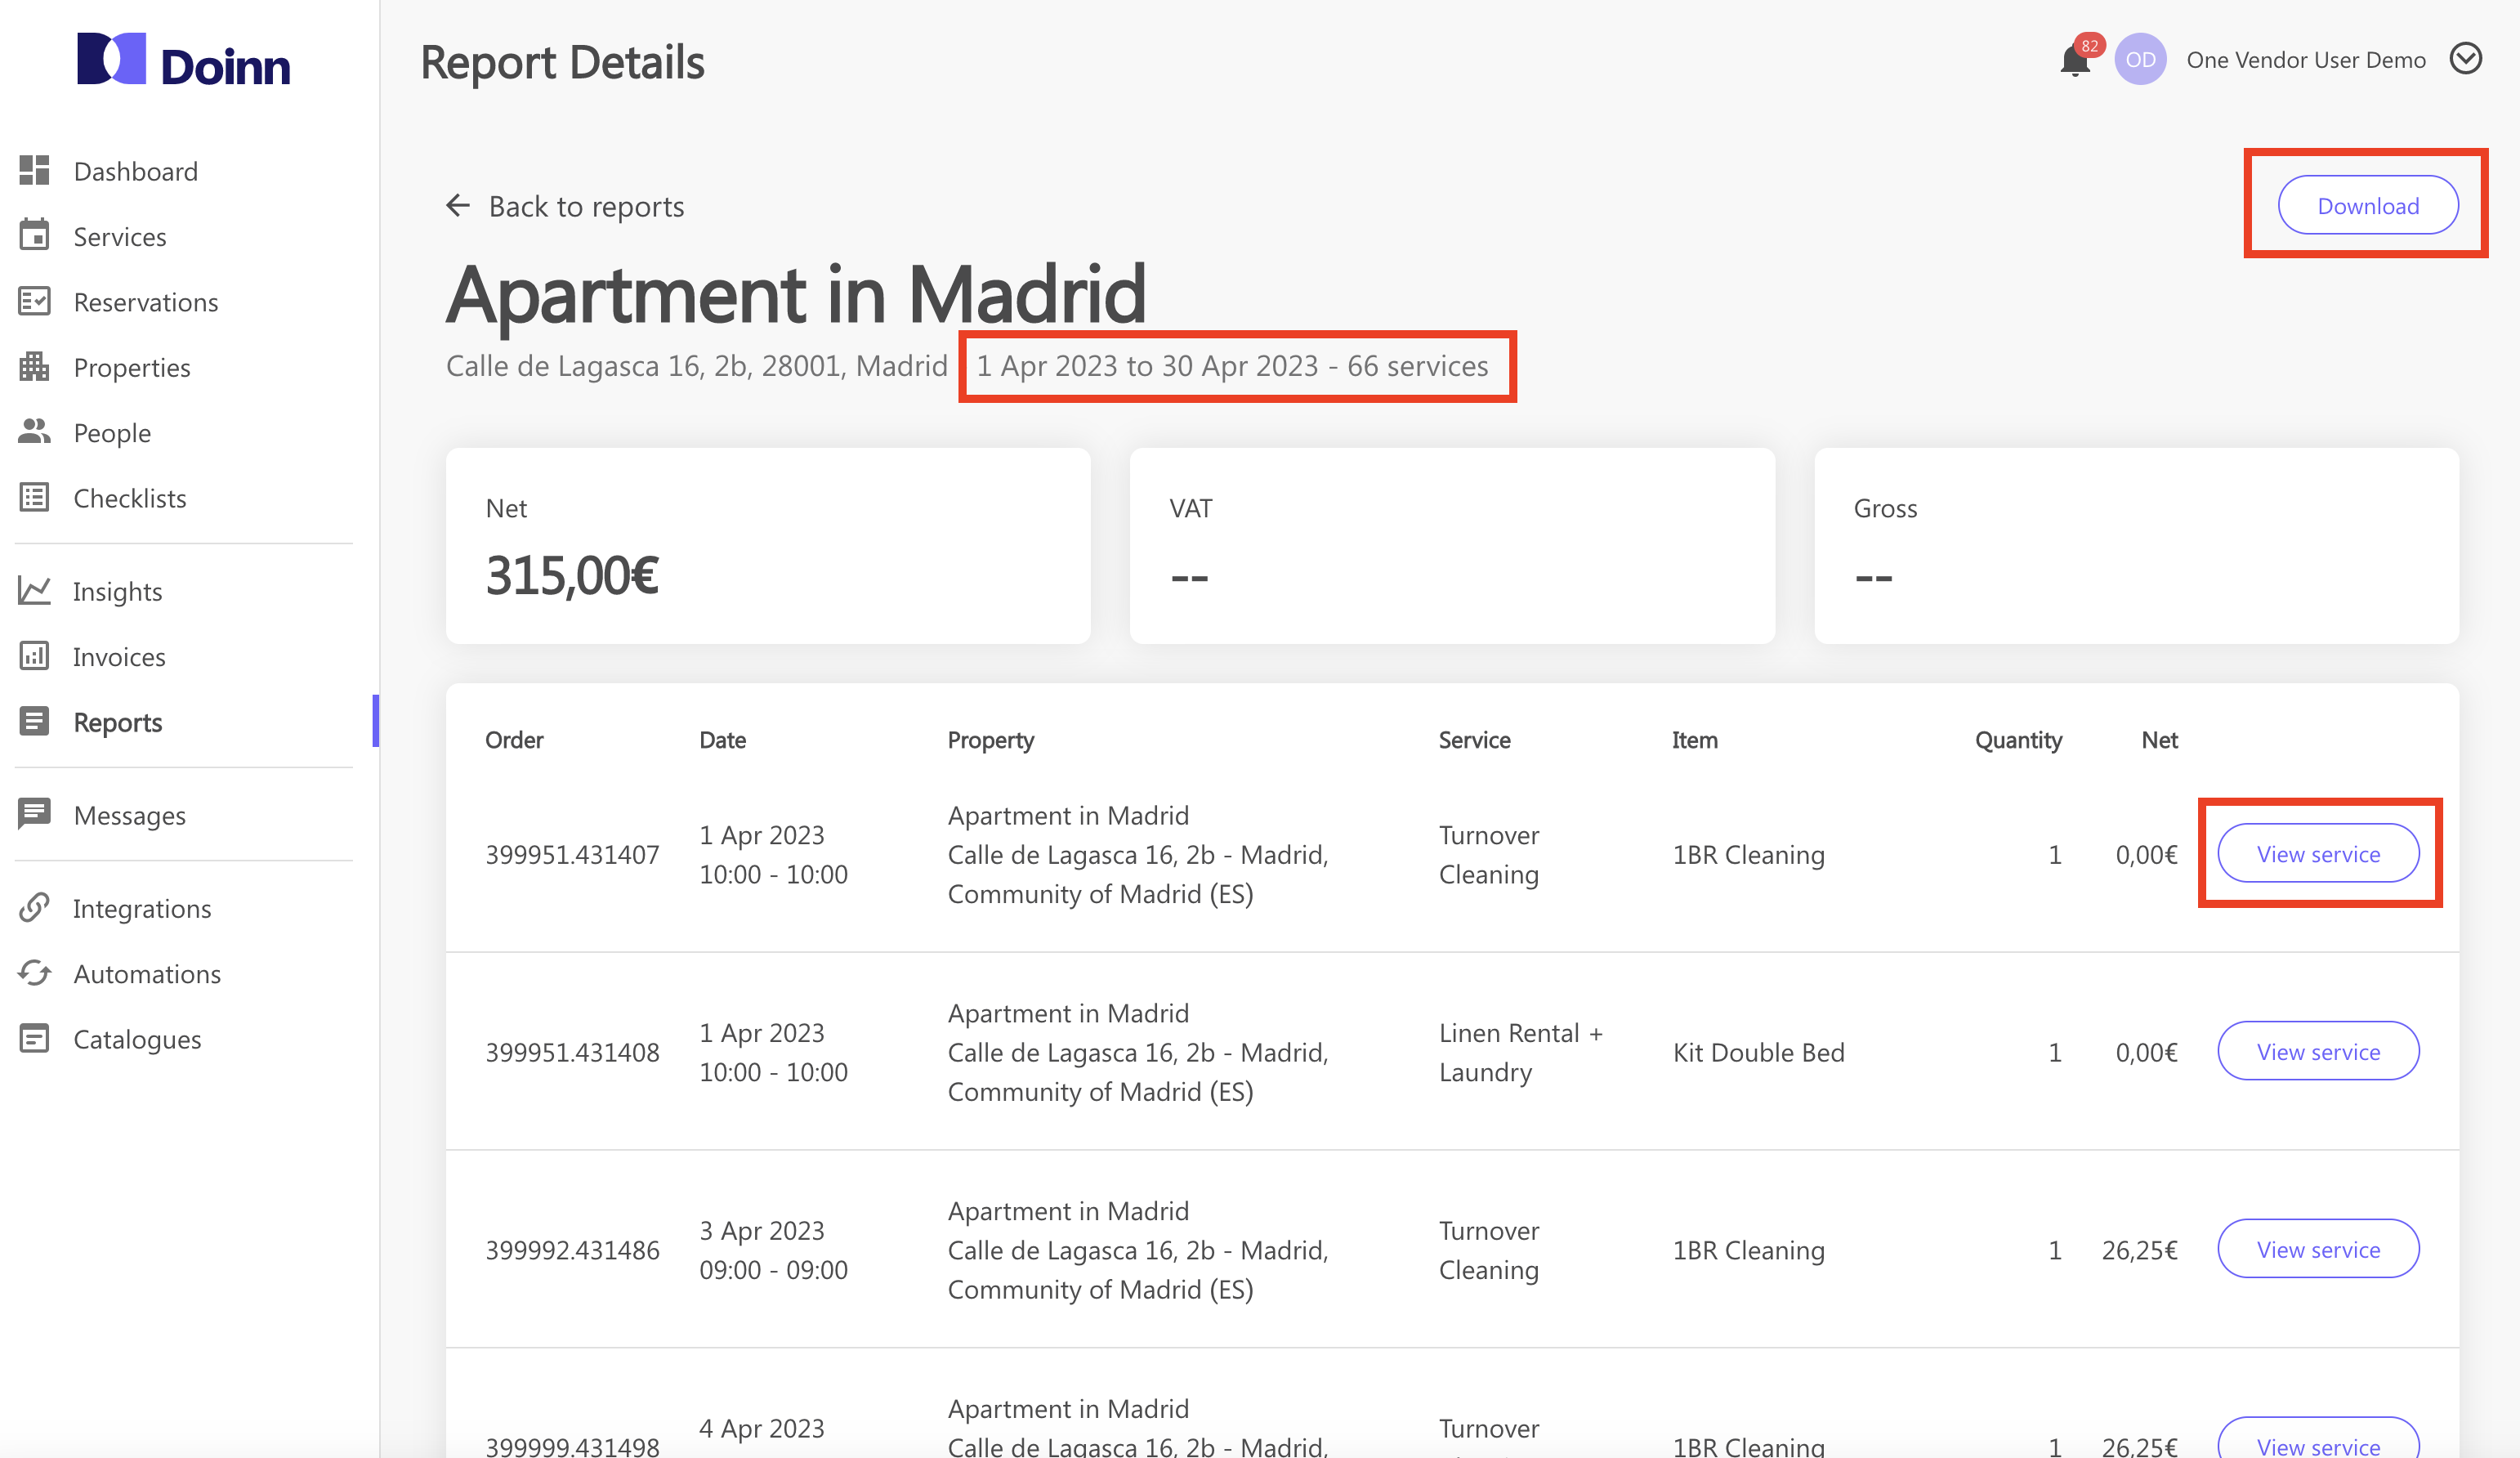Open Automations in the sidebar

coord(147,973)
